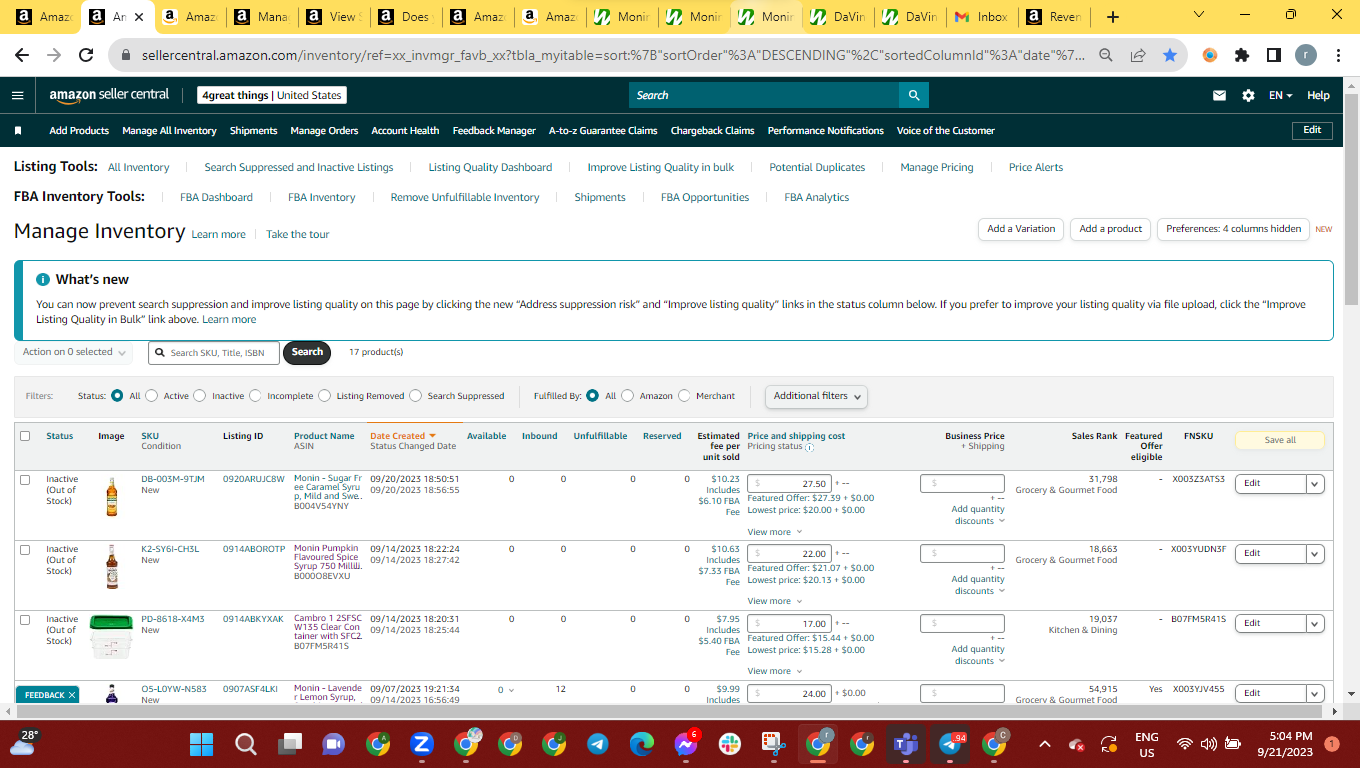Open the EN language dropdown
The width and height of the screenshot is (1360, 768).
point(1281,95)
